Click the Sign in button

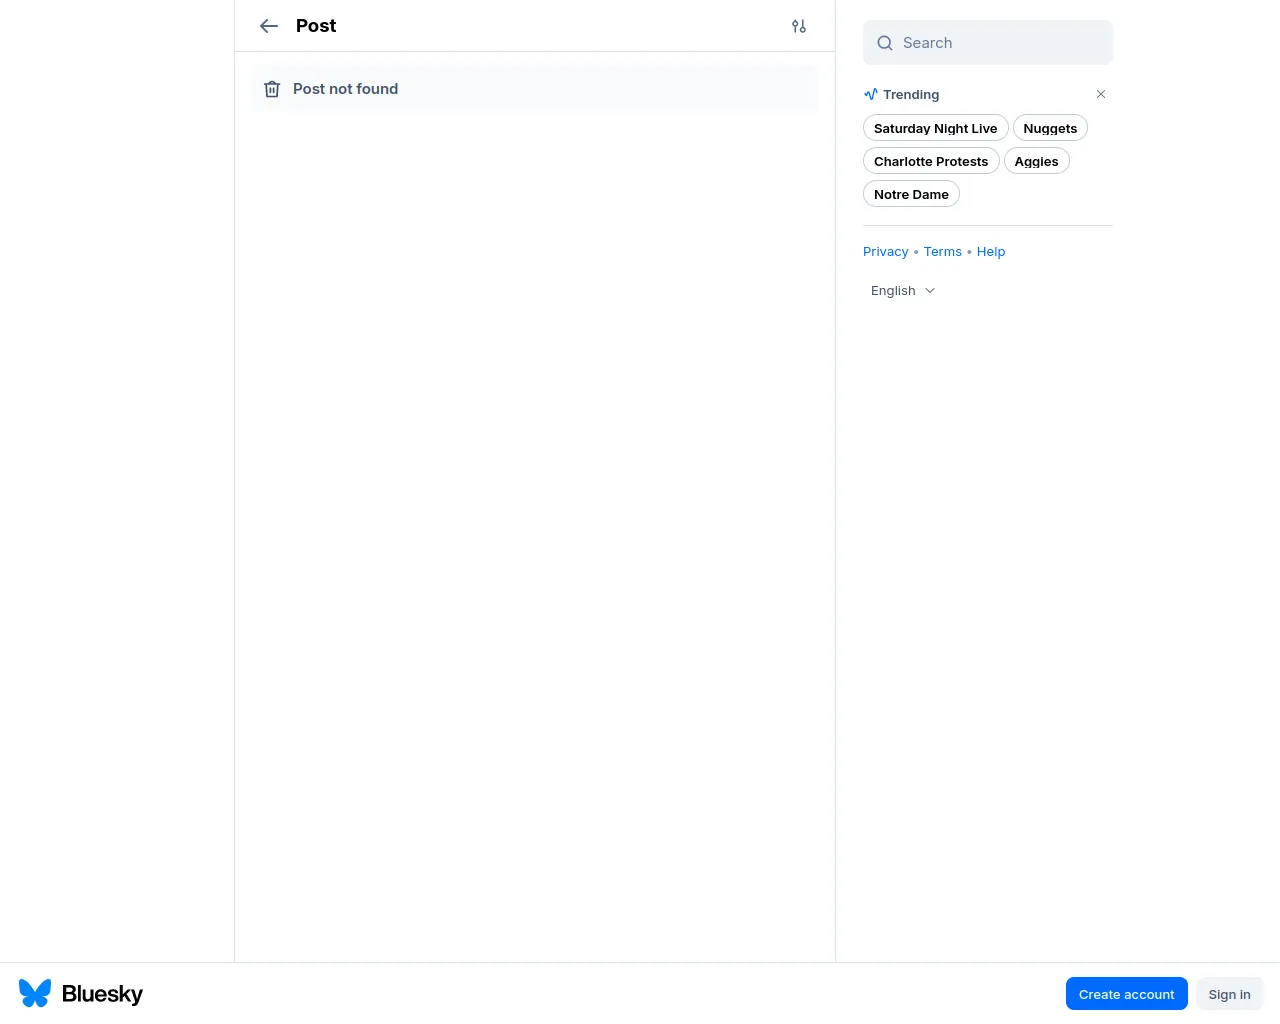pyautogui.click(x=1229, y=994)
